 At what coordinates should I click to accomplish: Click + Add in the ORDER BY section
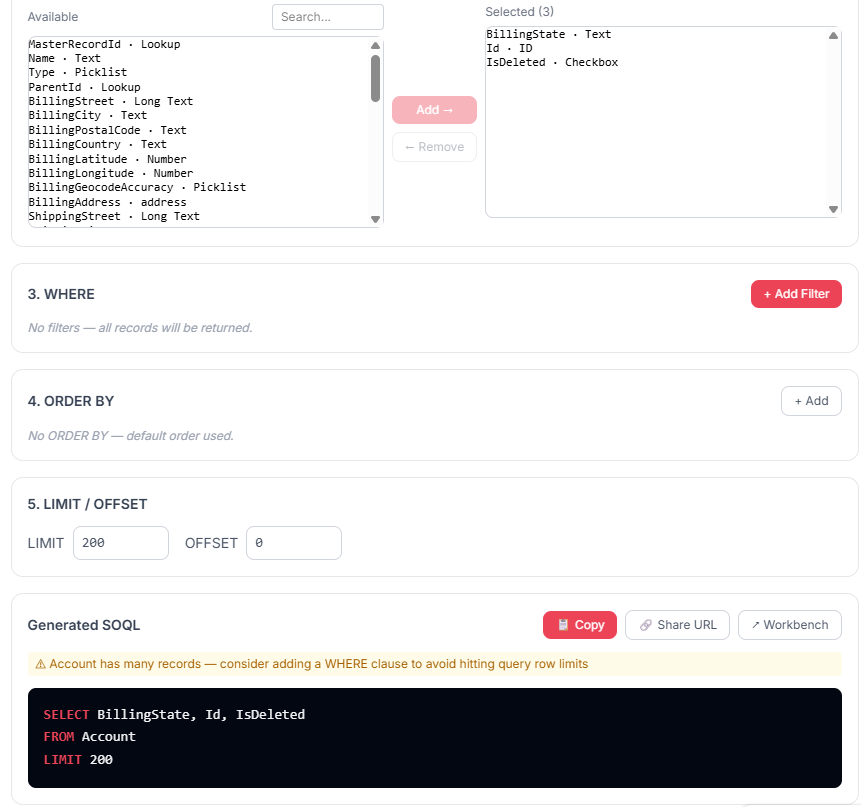pos(811,400)
